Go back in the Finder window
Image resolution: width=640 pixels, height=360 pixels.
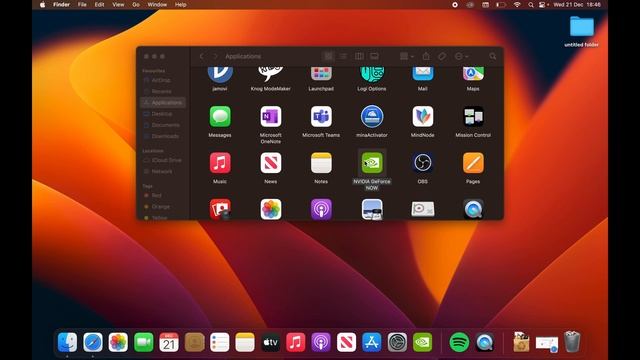[201, 56]
